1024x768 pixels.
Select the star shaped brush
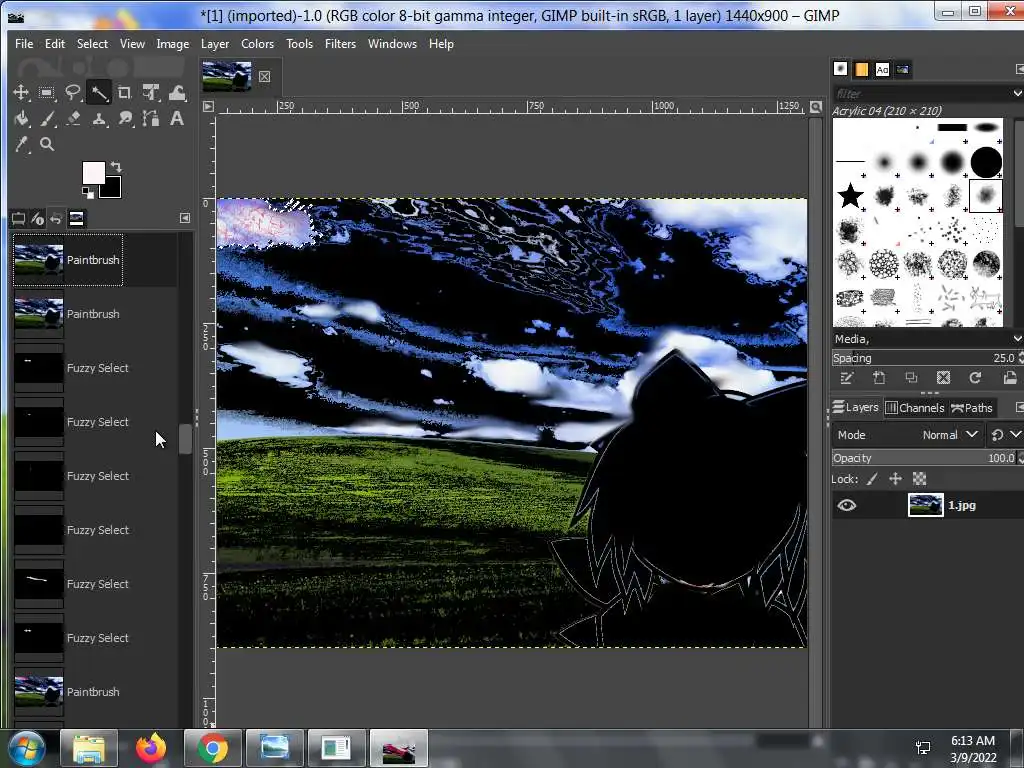pyautogui.click(x=850, y=195)
